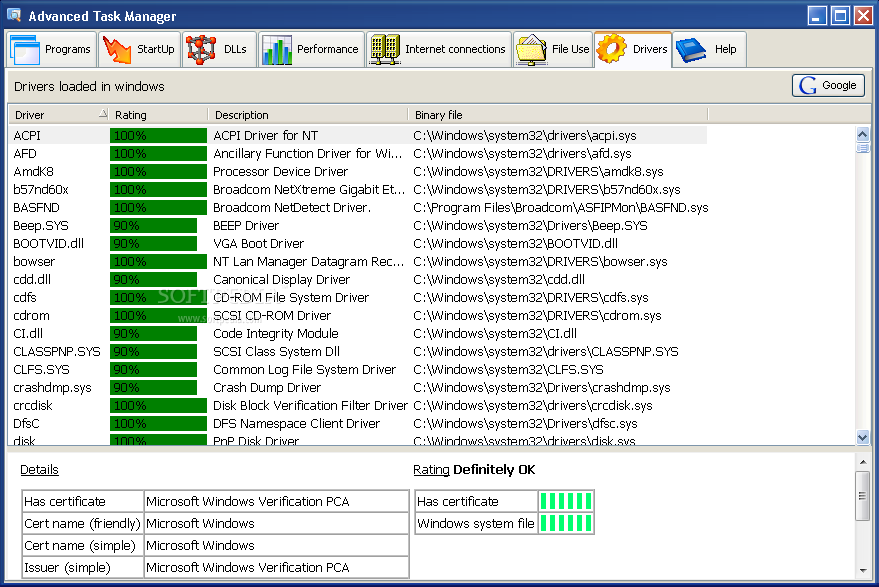Select the cdd.dll driver row
Screen dimensions: 879x587
pyautogui.click(x=358, y=280)
